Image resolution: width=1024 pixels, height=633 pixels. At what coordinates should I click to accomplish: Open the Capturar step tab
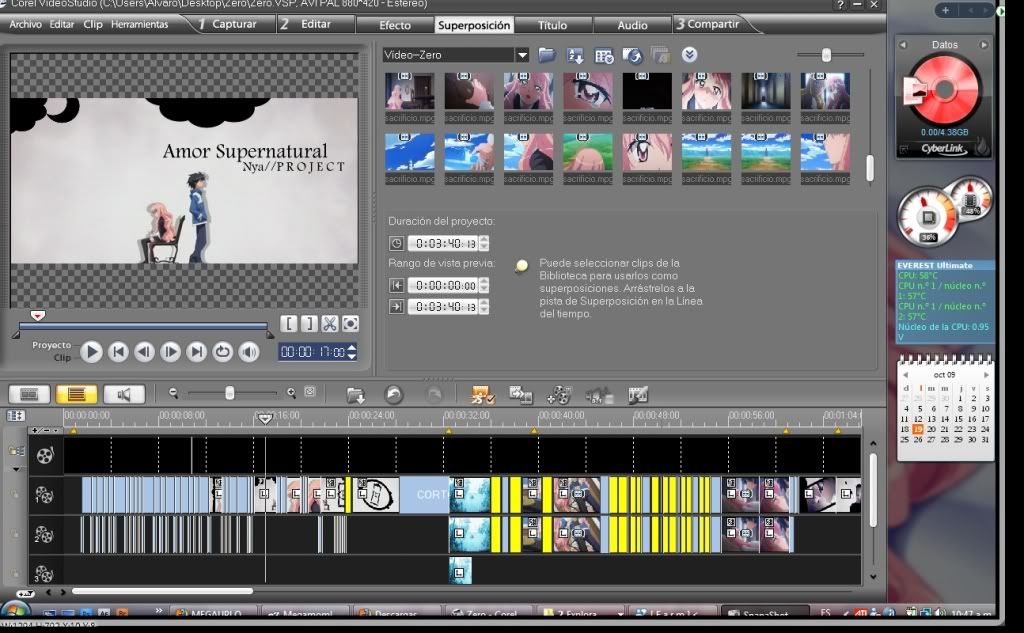click(x=226, y=24)
